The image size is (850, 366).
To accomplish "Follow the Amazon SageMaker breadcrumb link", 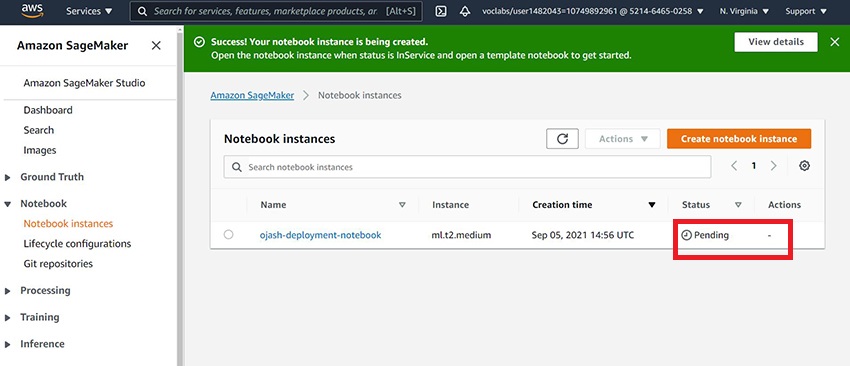I will (252, 95).
